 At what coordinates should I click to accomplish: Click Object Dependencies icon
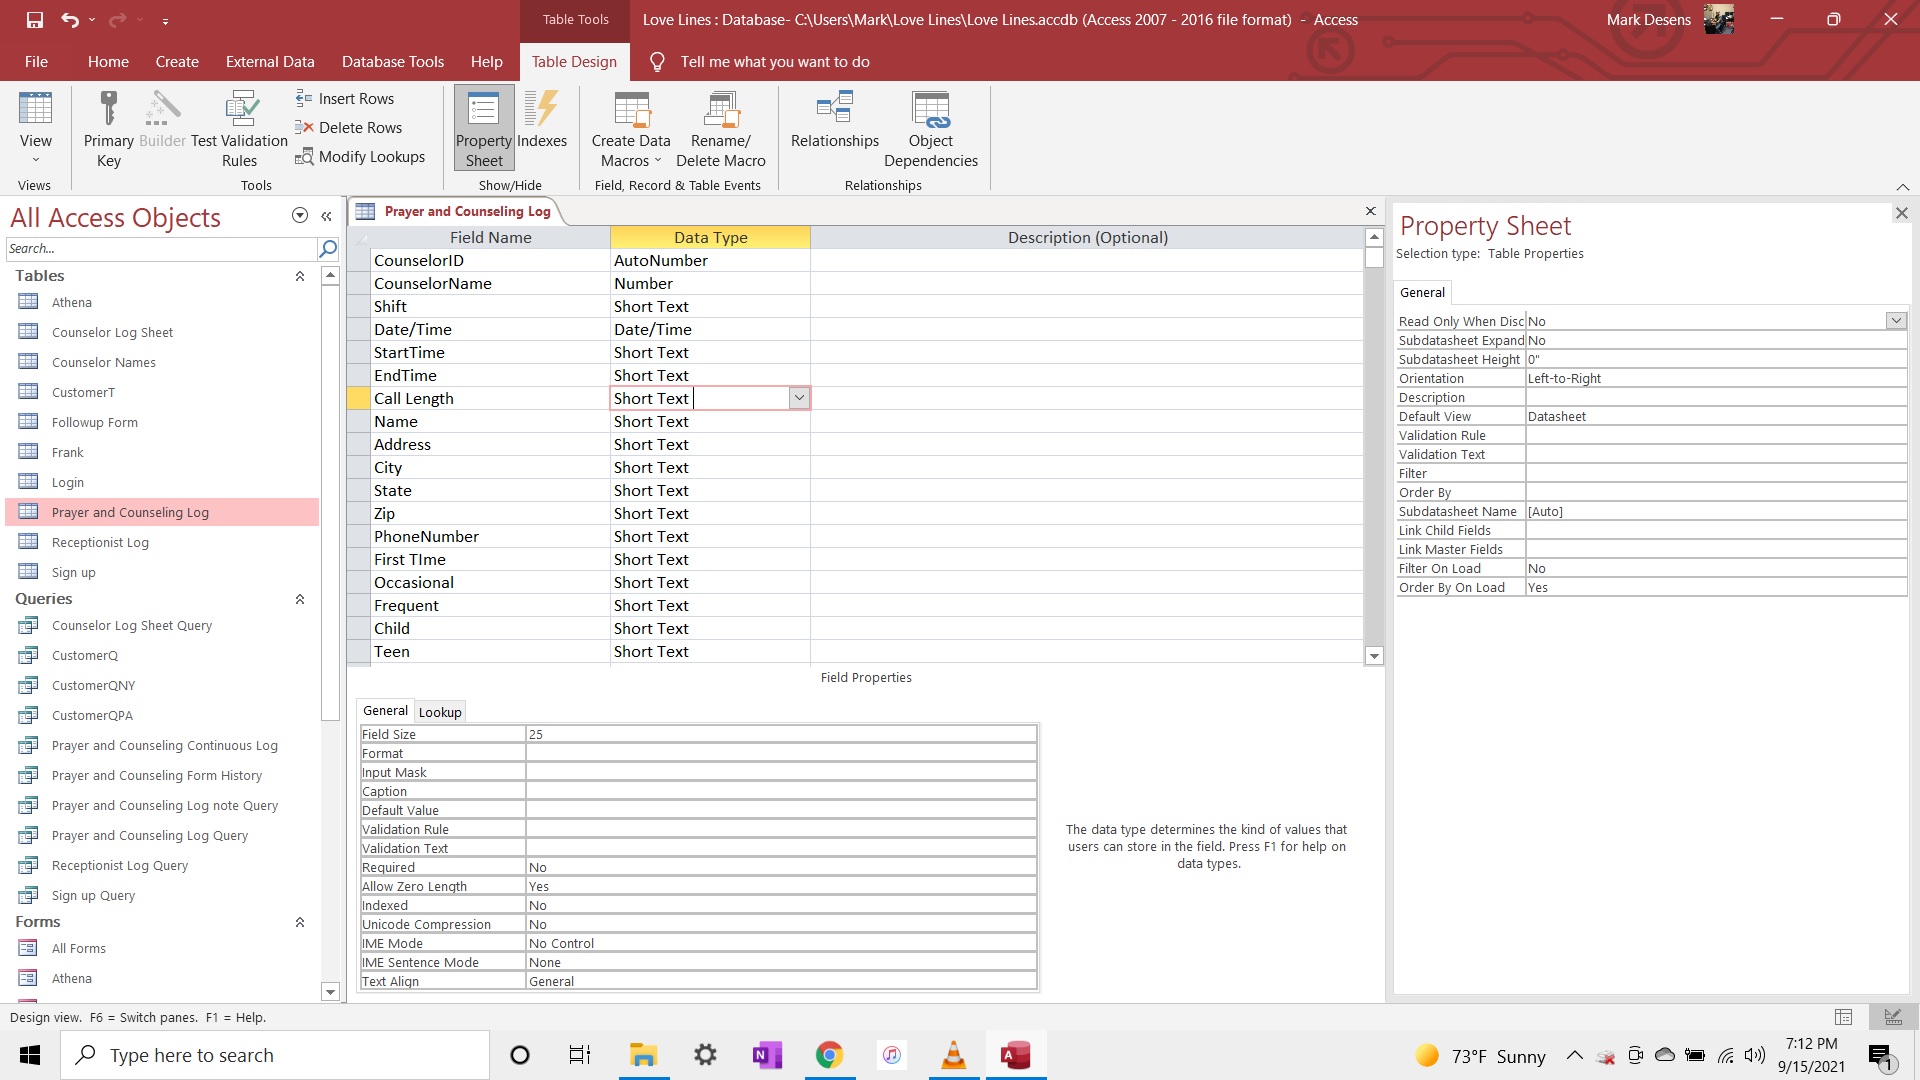[930, 110]
